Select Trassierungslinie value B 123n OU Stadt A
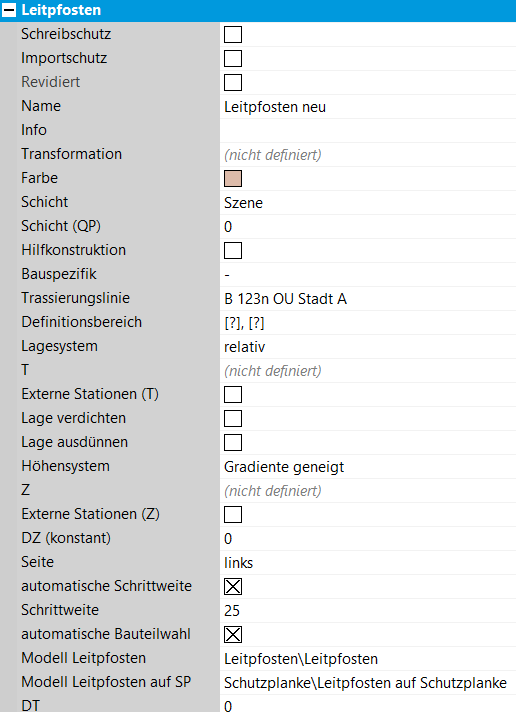Image resolution: width=516 pixels, height=712 pixels. tap(368, 299)
